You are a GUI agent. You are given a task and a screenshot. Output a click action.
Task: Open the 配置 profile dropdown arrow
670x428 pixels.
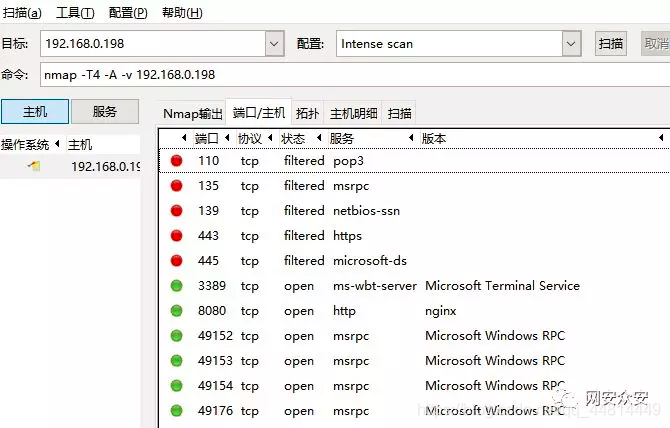[x=571, y=44]
